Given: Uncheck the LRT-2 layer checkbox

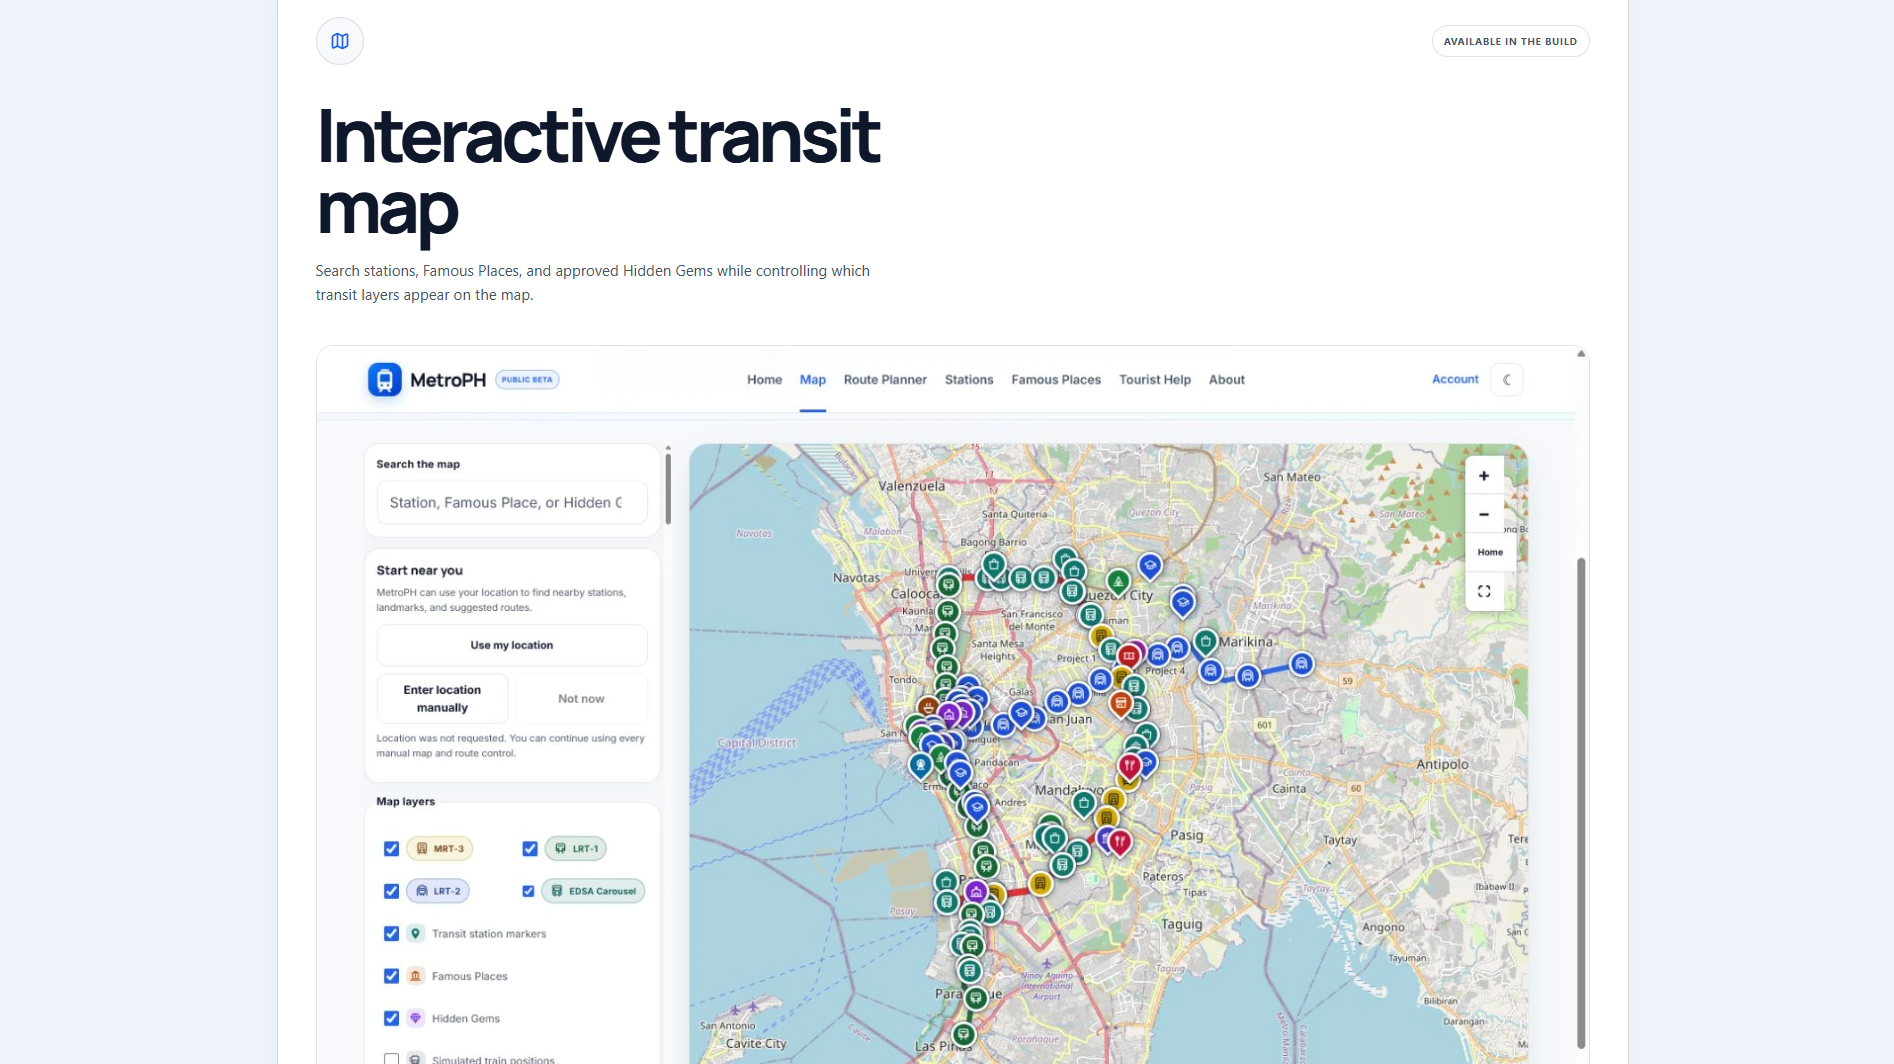Looking at the screenshot, I should click(x=392, y=891).
